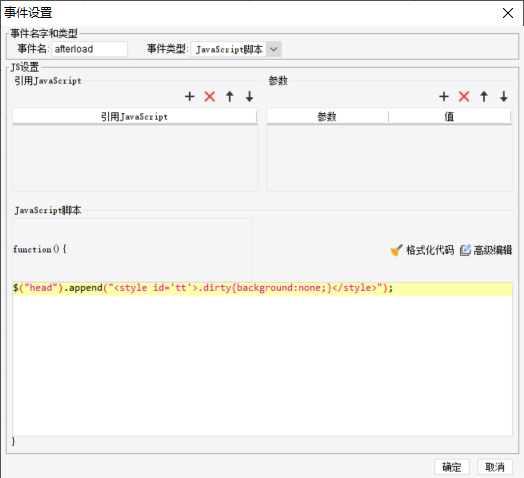
Task: Click the 值 column header
Action: point(449,117)
